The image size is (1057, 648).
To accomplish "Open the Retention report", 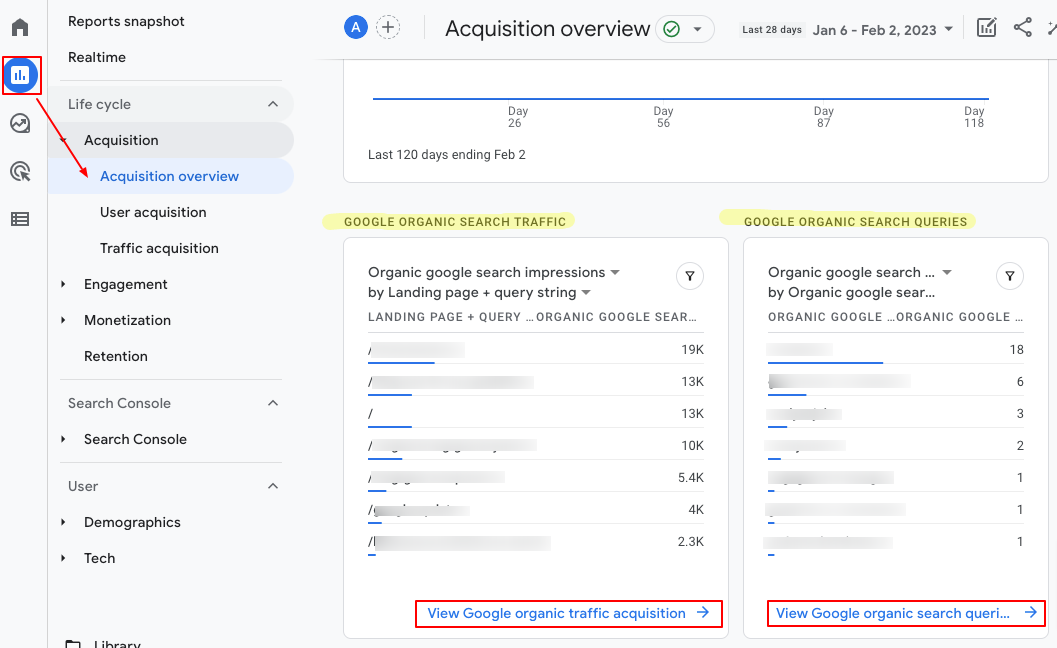I will (x=115, y=356).
